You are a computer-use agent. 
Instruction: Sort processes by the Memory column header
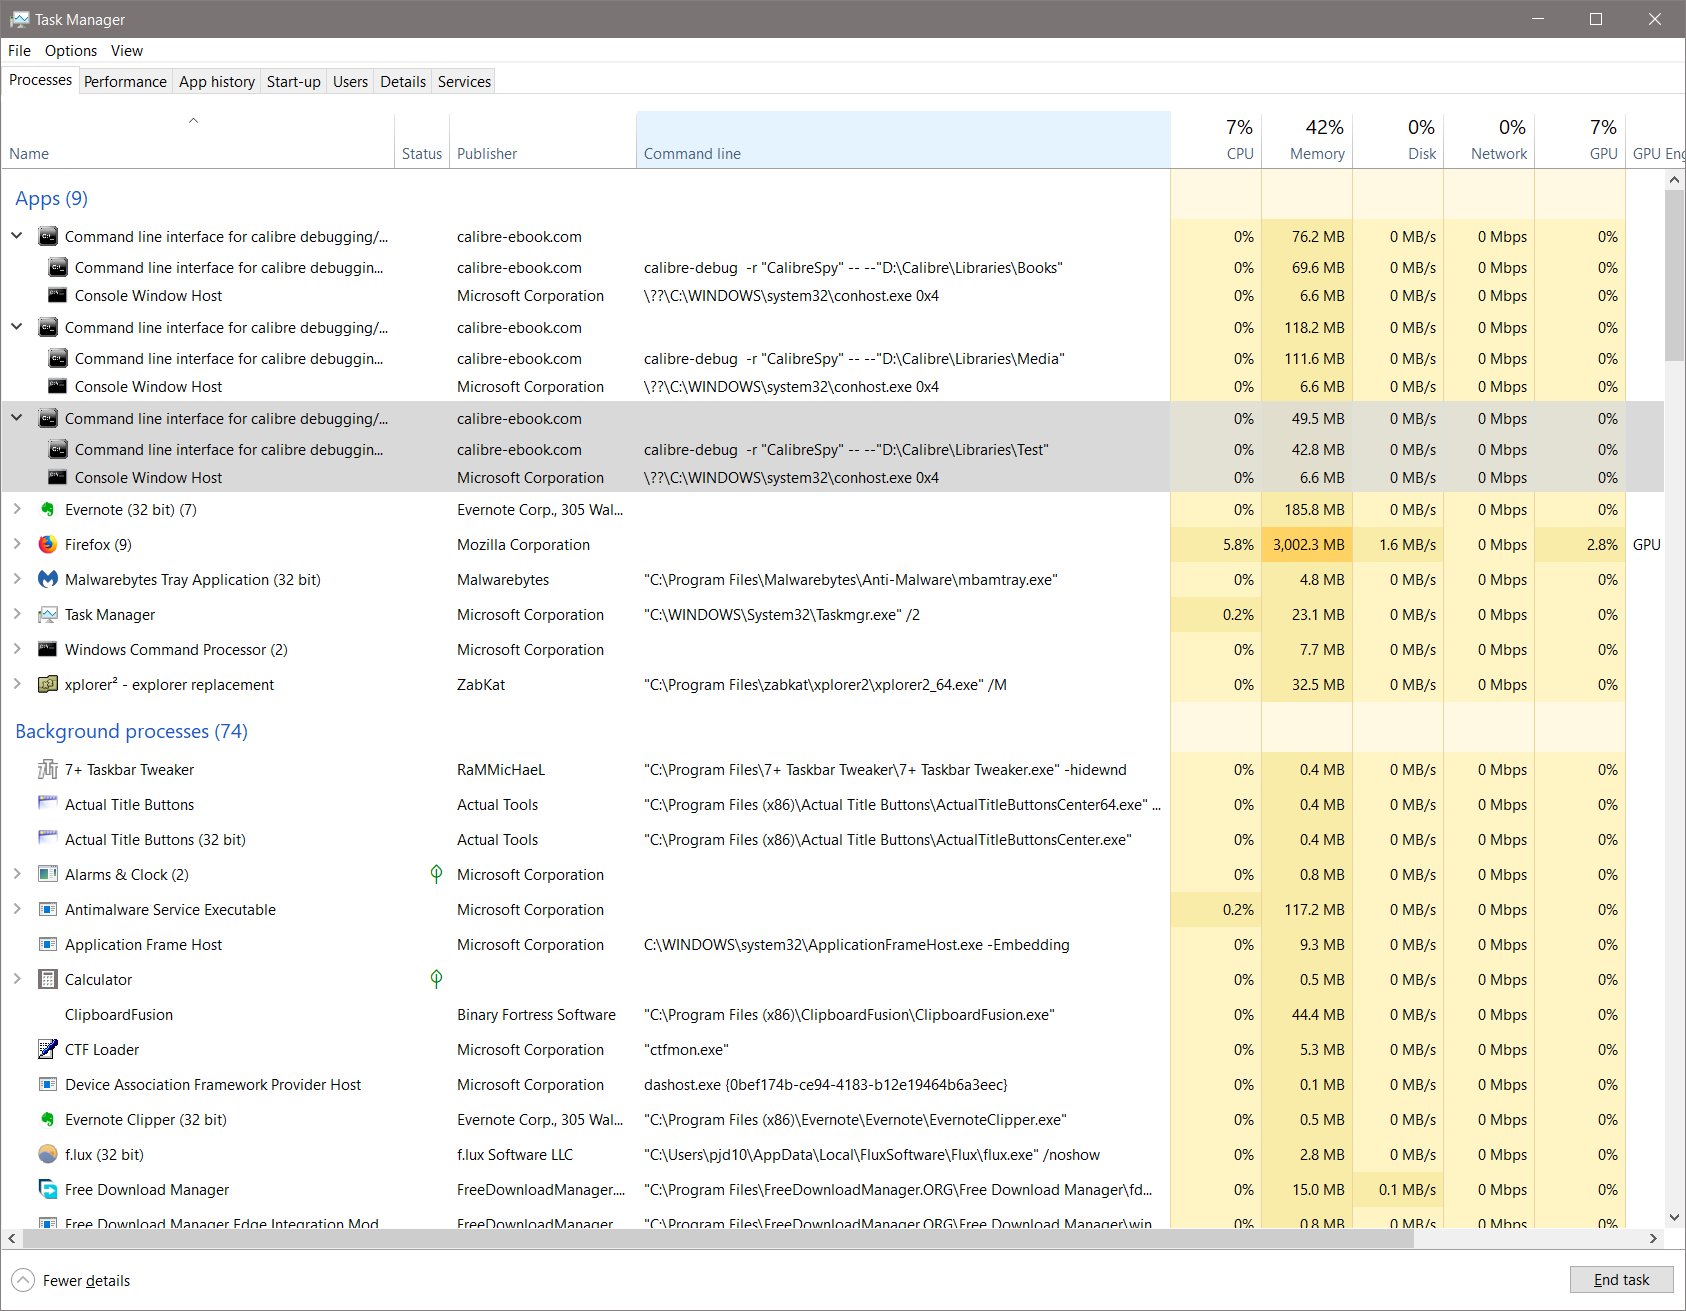[x=1307, y=140]
